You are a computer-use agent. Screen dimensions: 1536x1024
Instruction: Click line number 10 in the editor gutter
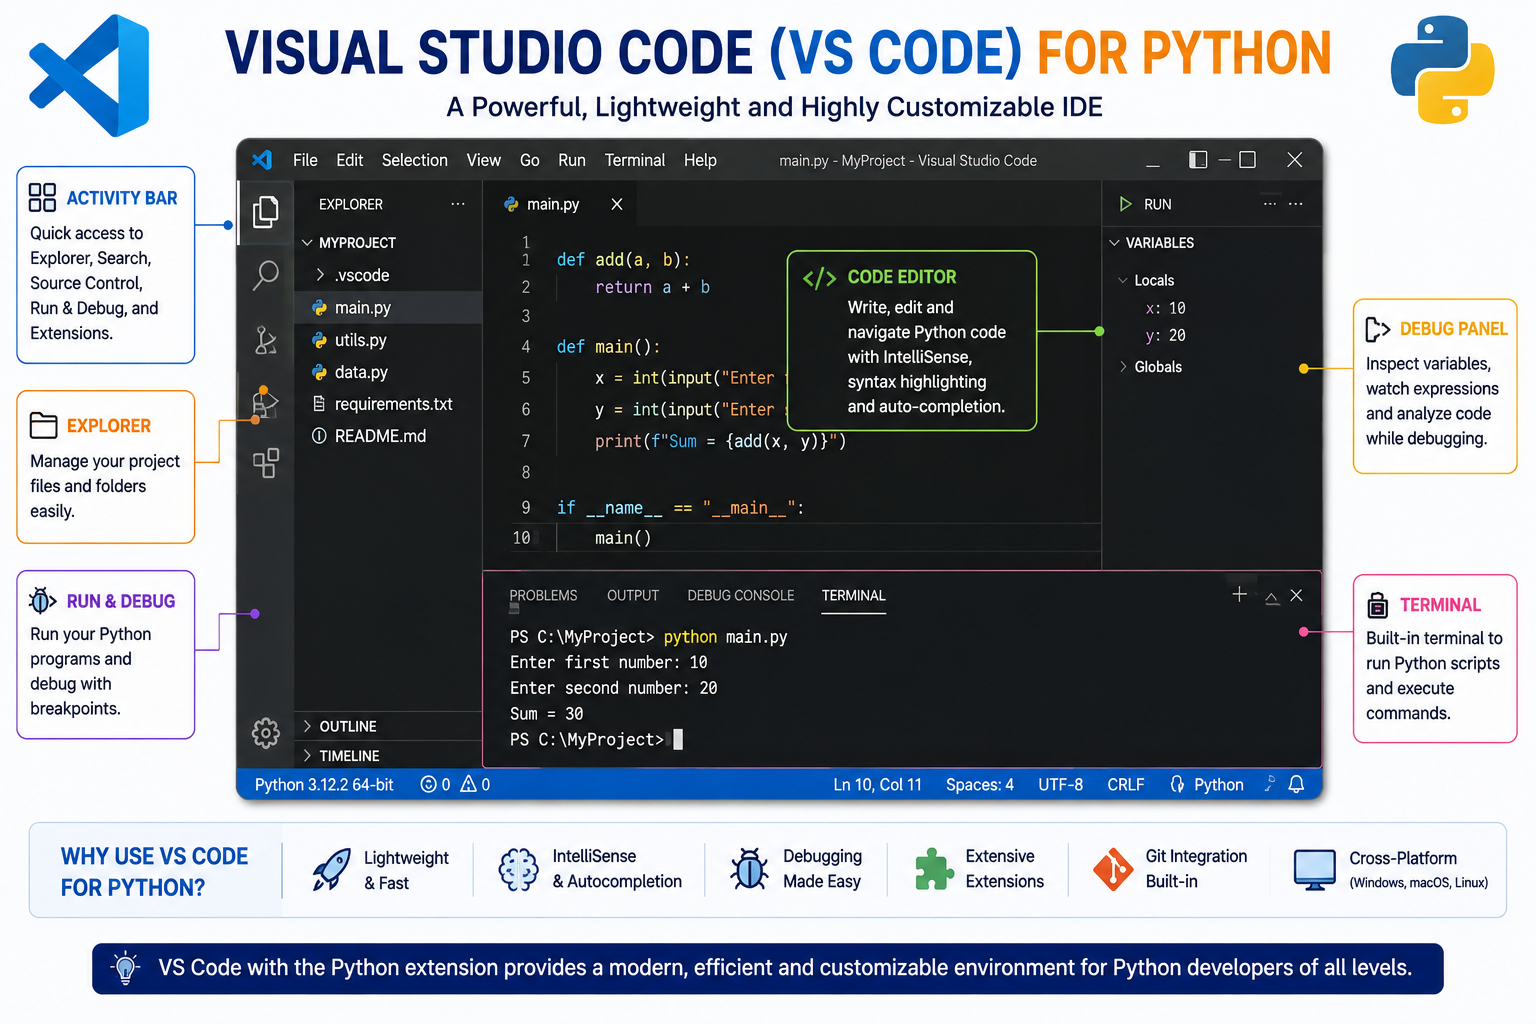[522, 538]
